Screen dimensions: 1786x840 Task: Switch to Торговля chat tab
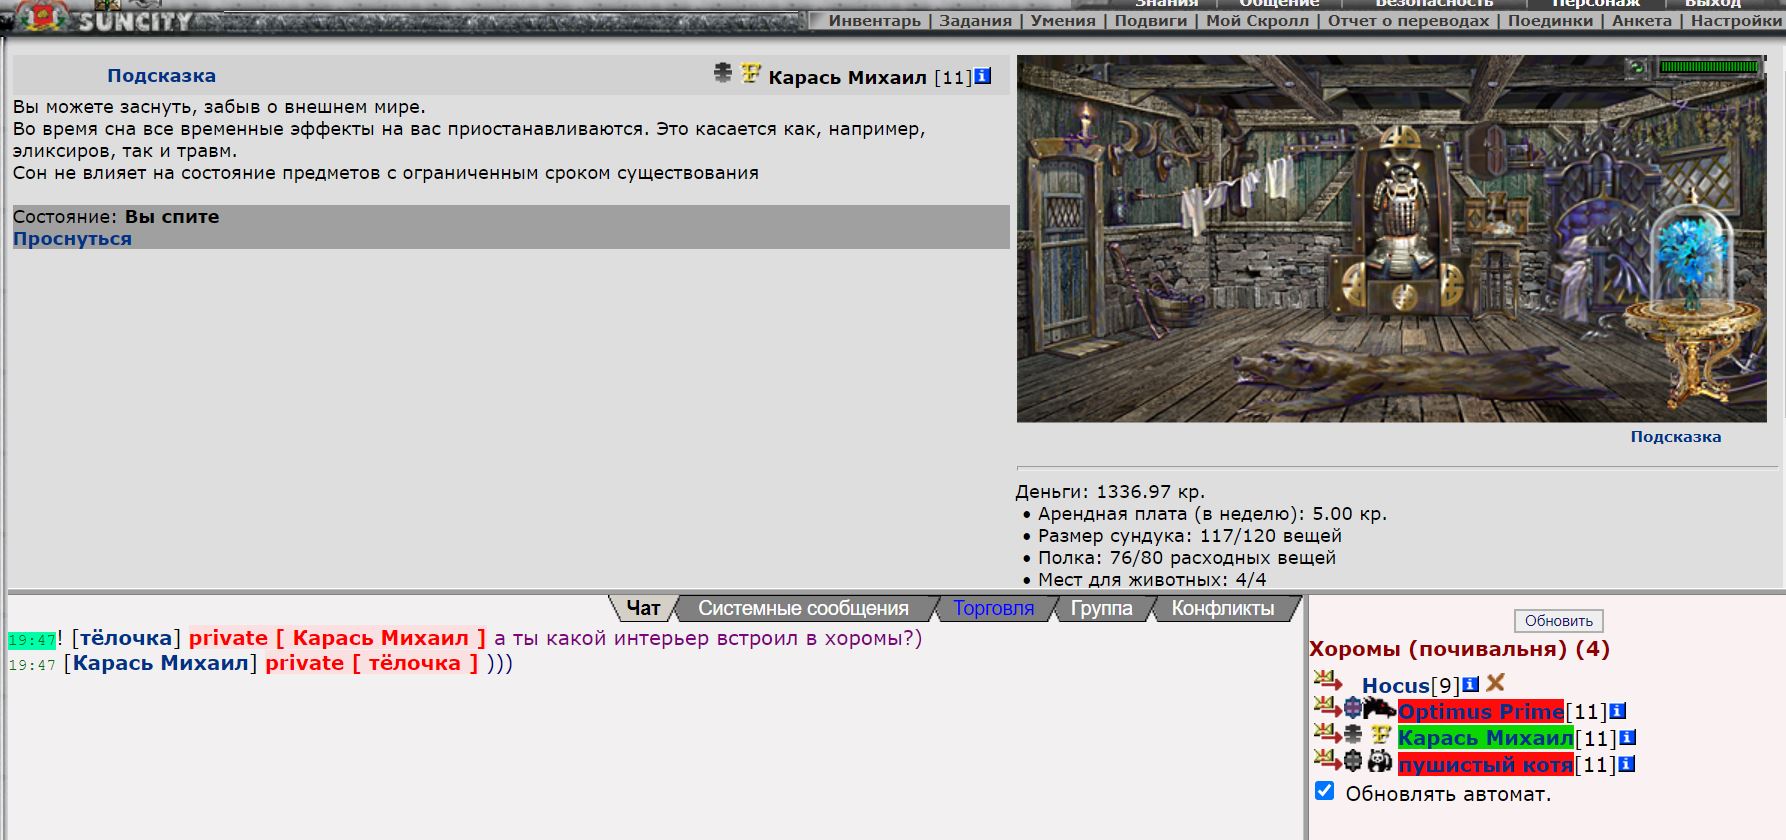tap(993, 608)
